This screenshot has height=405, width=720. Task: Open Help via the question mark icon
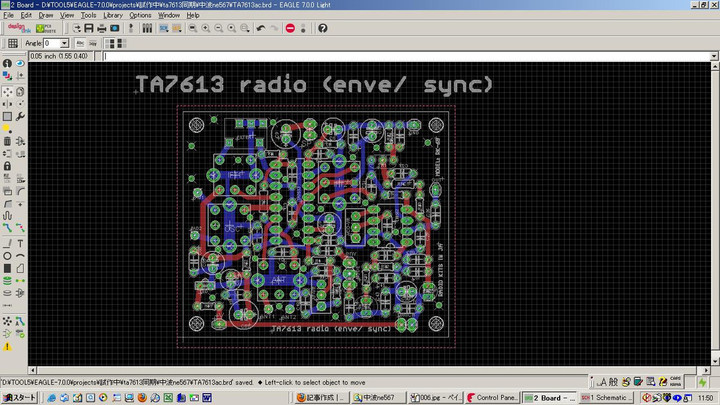coord(322,28)
